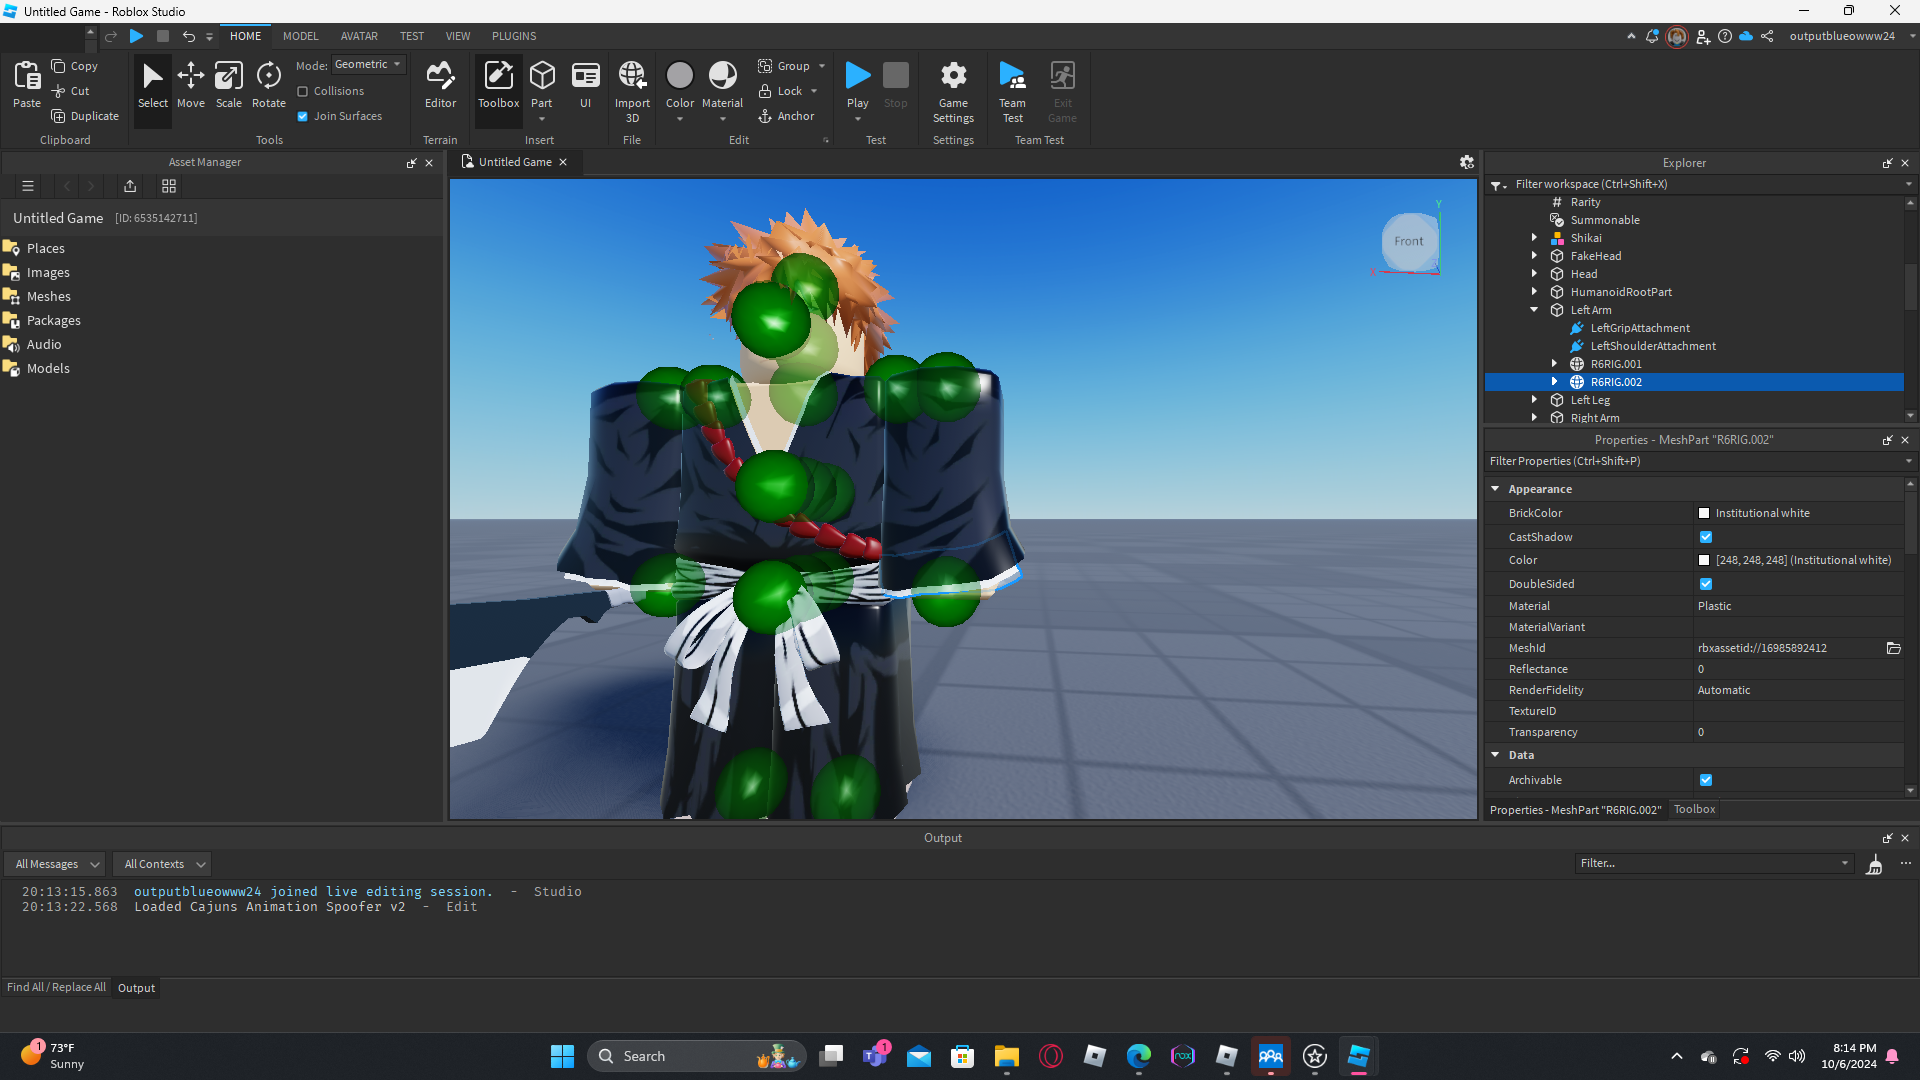Click the Output Filter input field
Image resolution: width=1920 pixels, height=1080 pixels.
click(x=1708, y=863)
